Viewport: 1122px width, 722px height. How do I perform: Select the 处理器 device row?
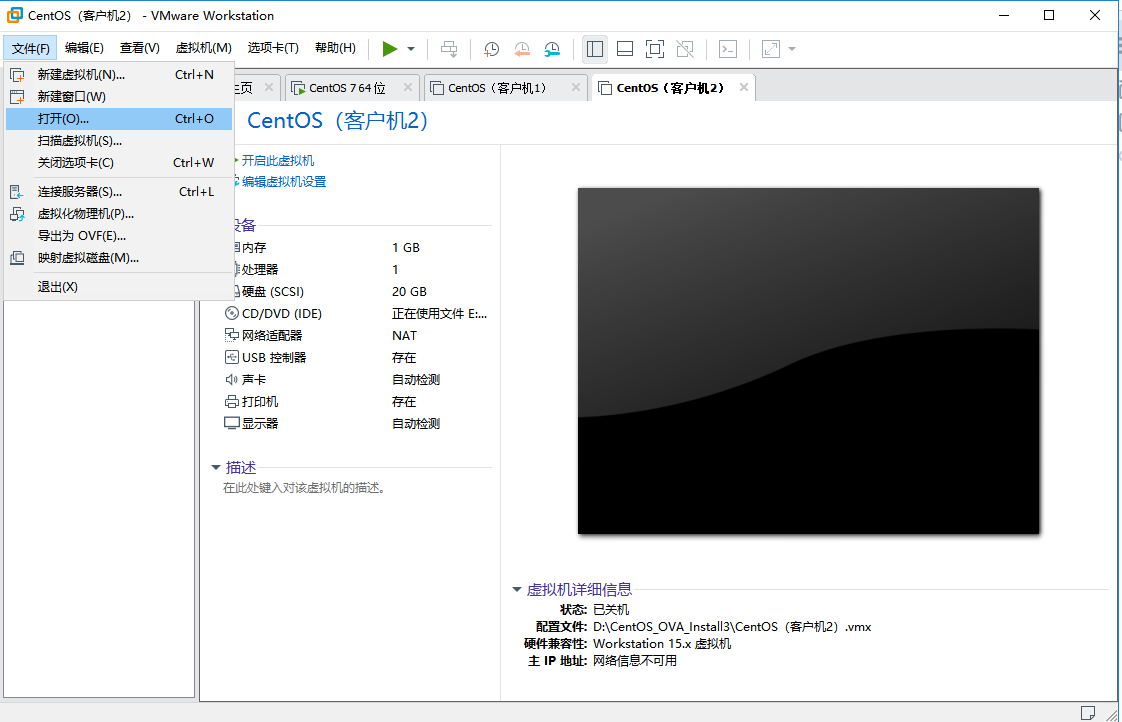pos(358,270)
